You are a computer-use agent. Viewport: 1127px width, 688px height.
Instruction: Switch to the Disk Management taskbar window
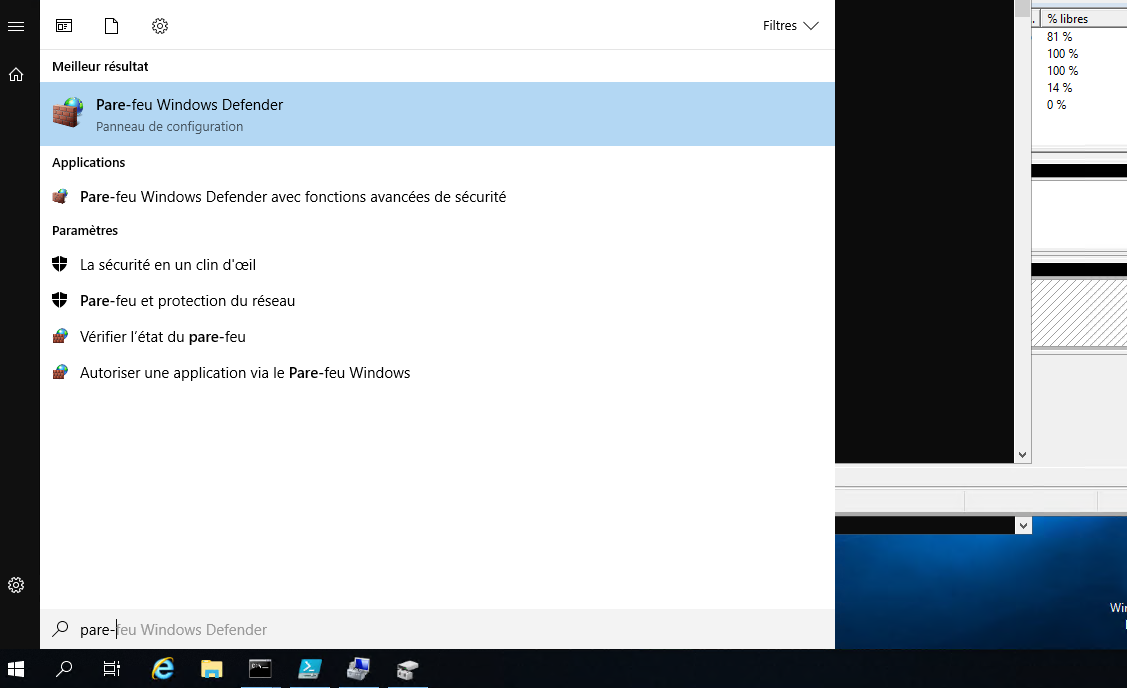407,669
